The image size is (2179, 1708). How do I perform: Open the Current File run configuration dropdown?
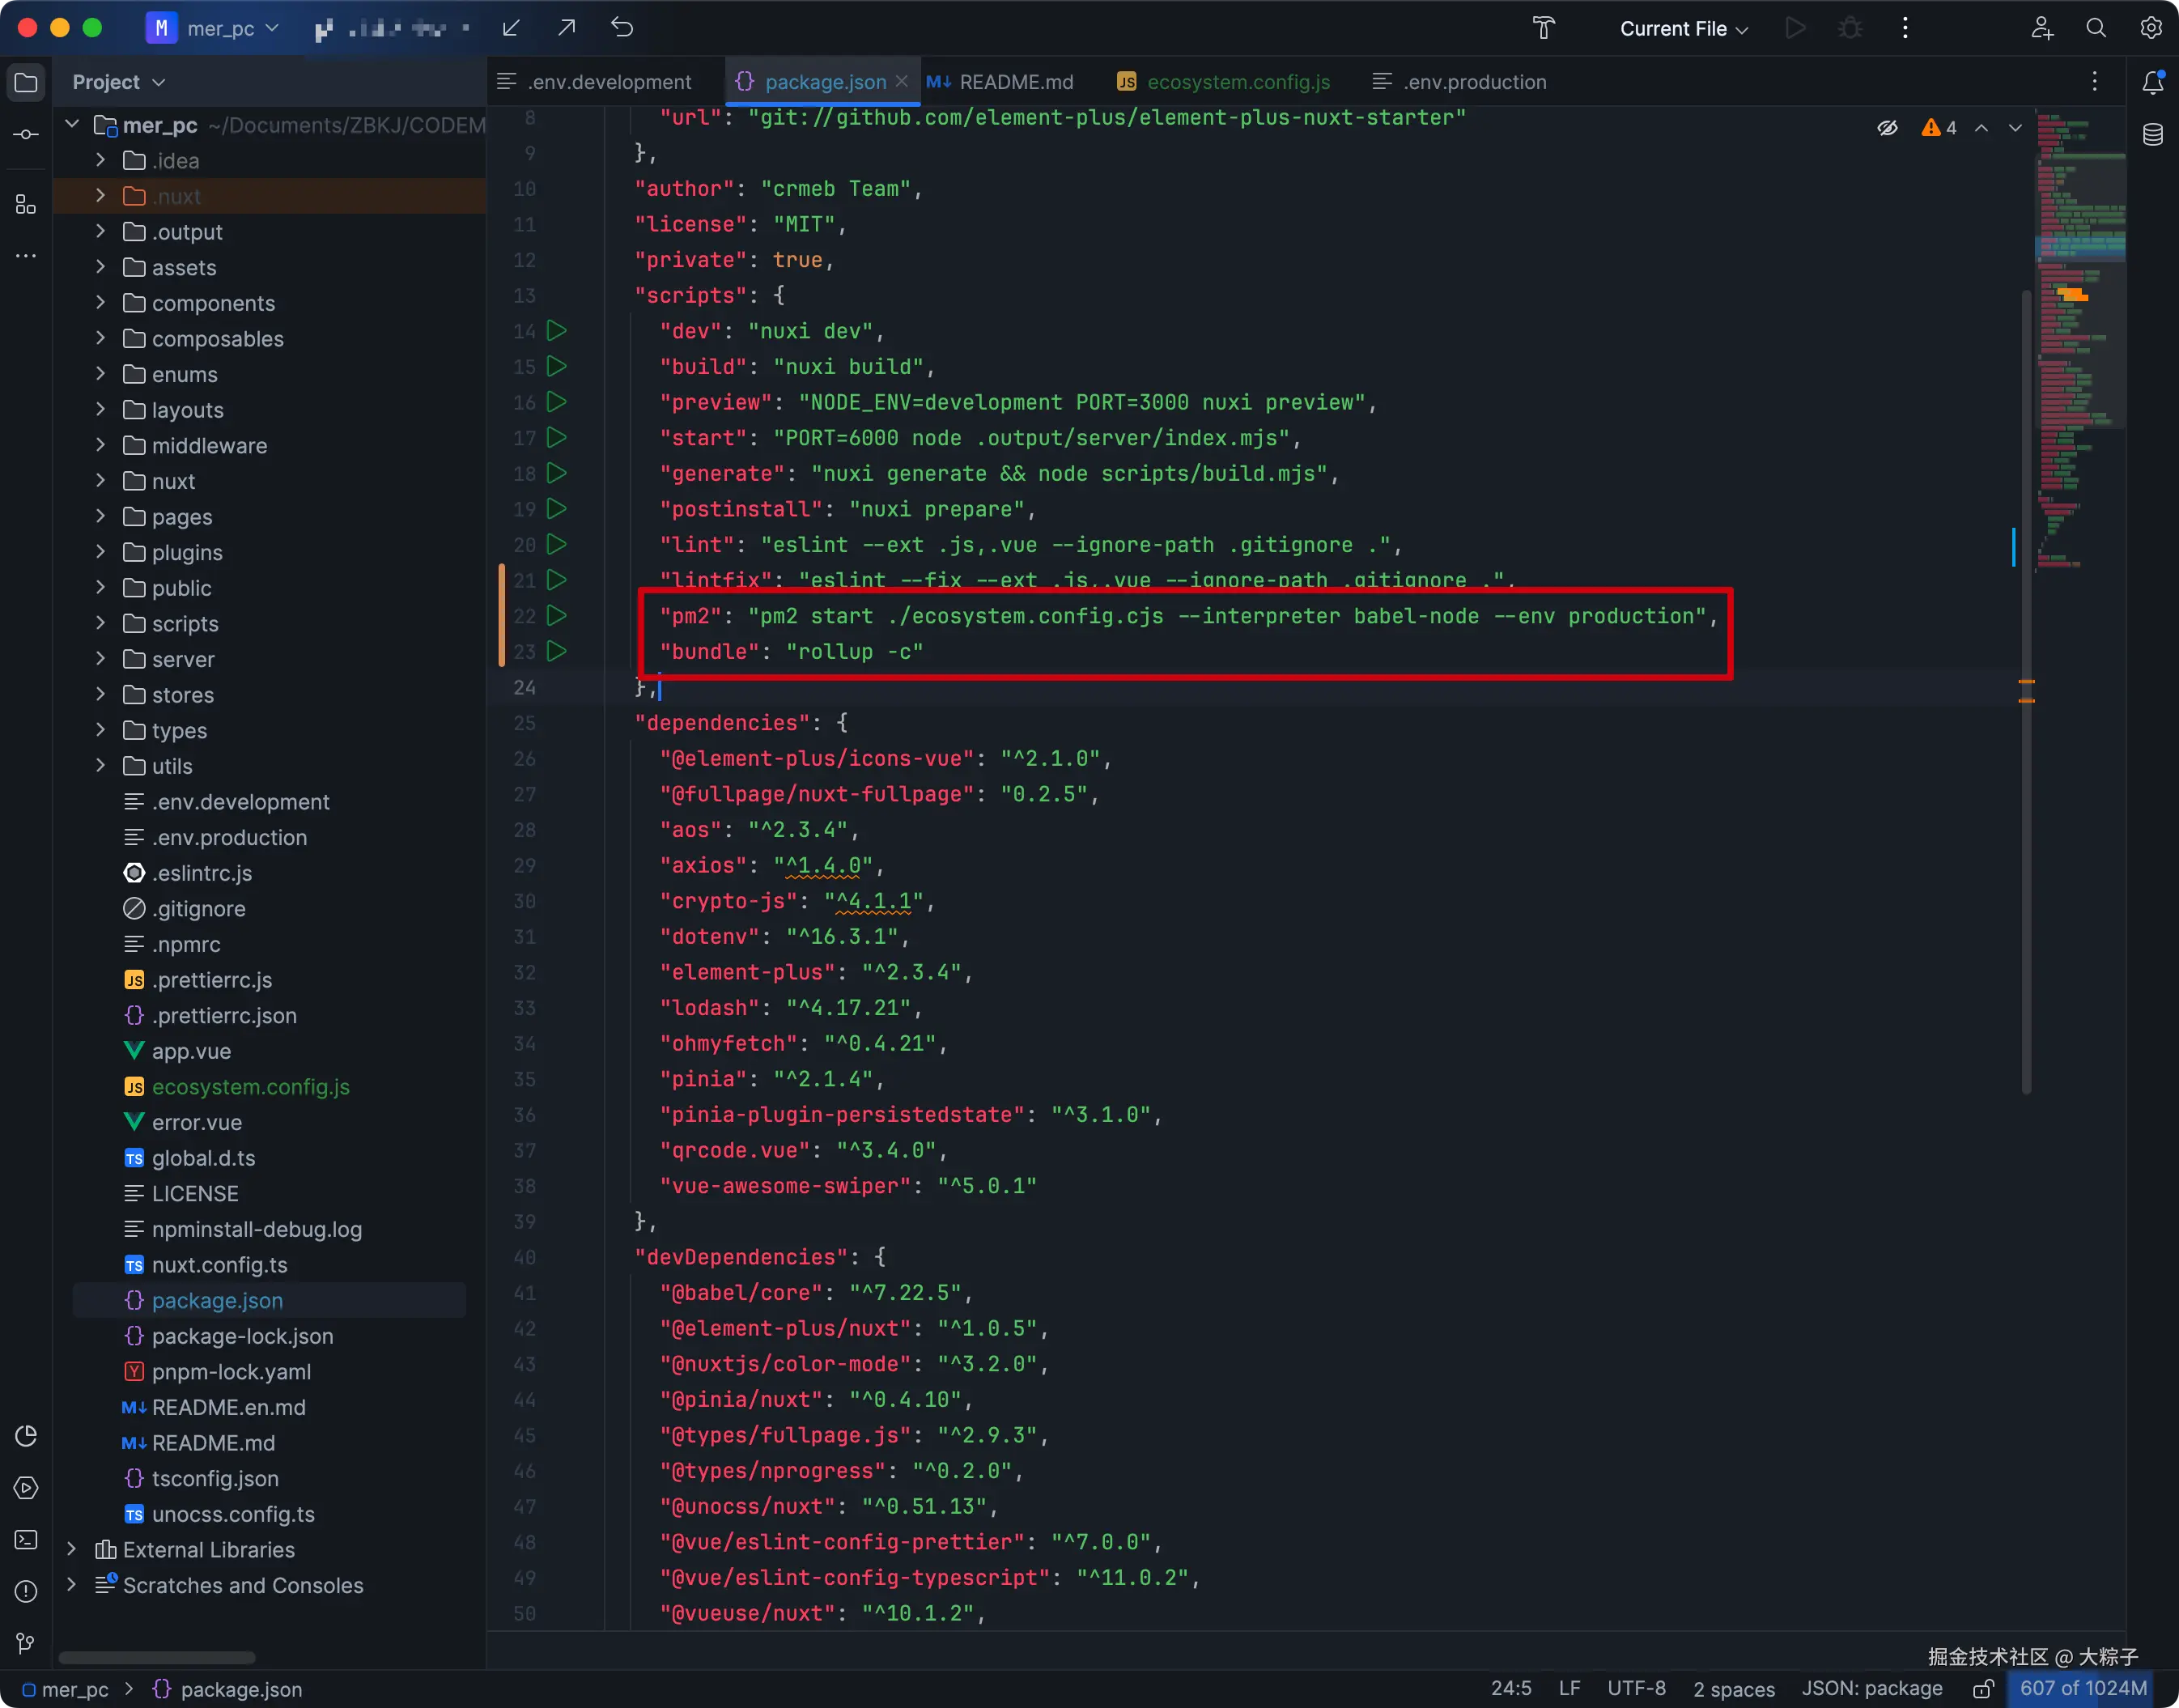pos(1683,28)
